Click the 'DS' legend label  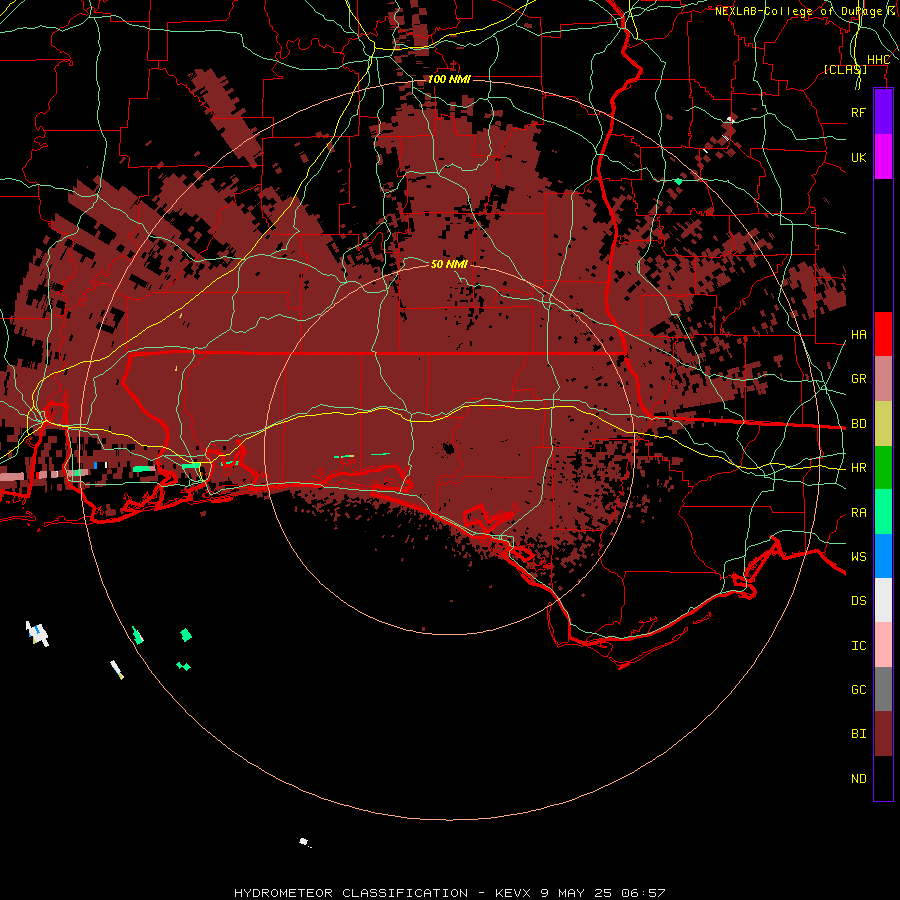point(858,601)
